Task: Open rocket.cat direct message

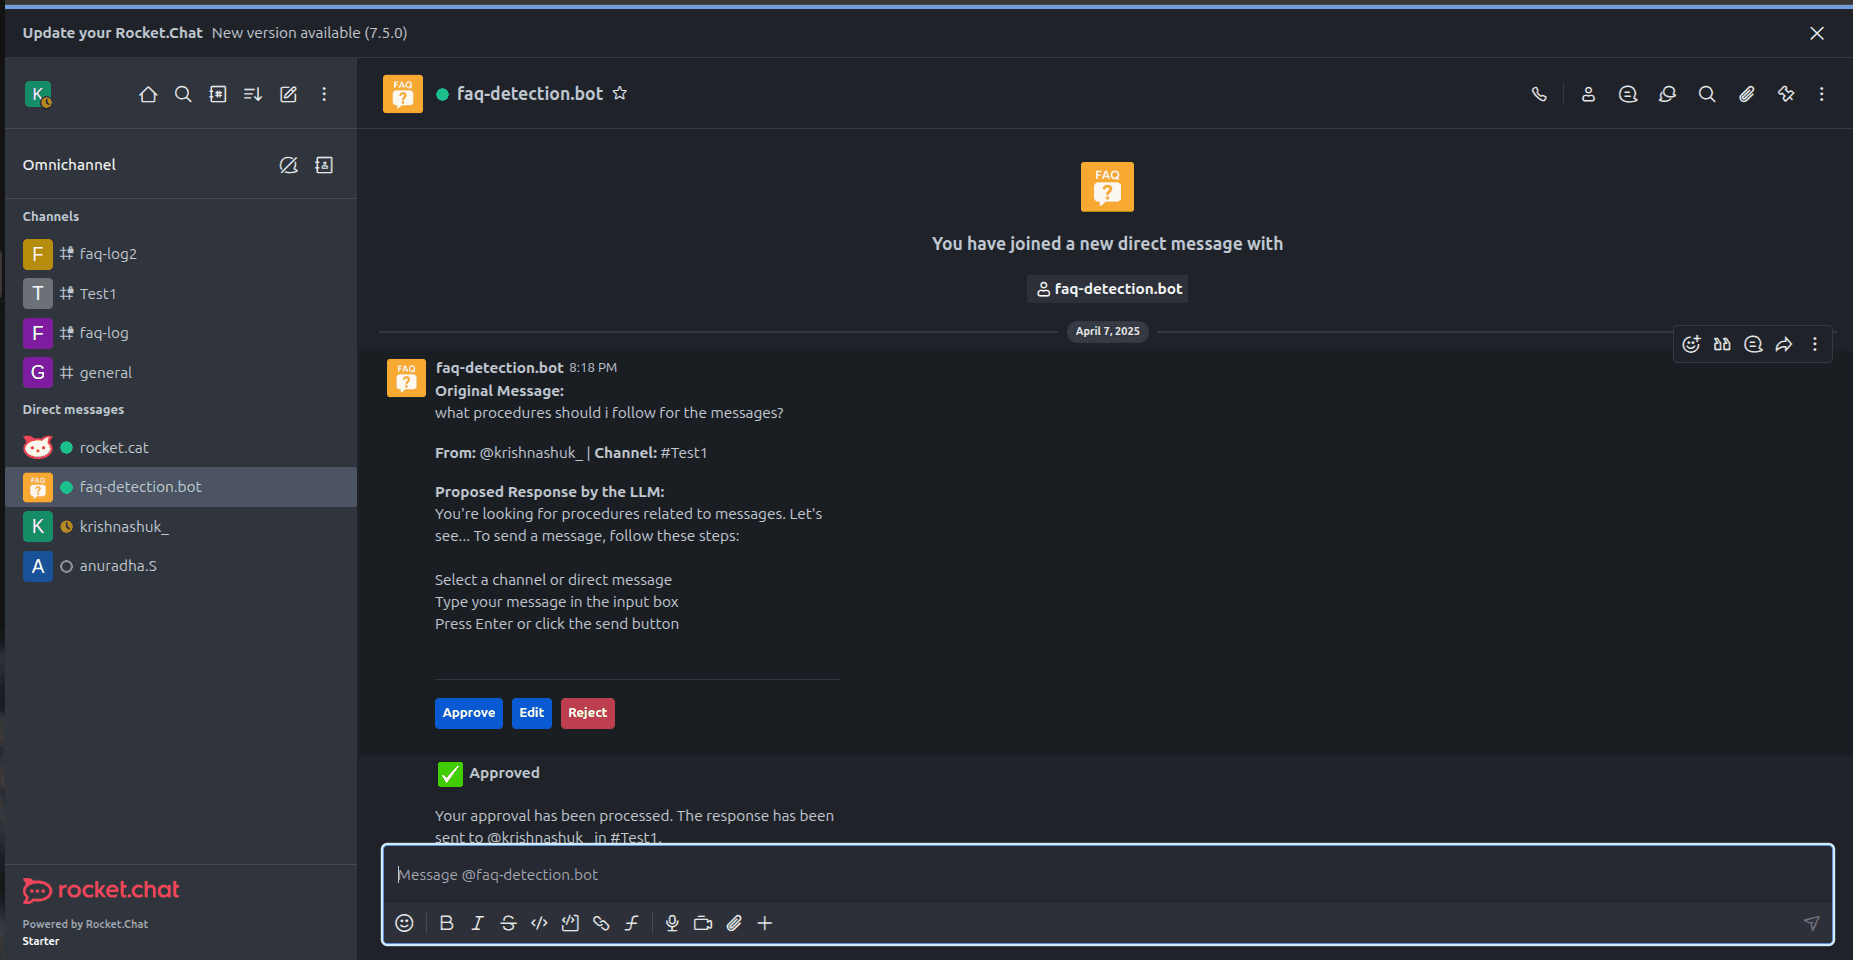Action: (181, 448)
